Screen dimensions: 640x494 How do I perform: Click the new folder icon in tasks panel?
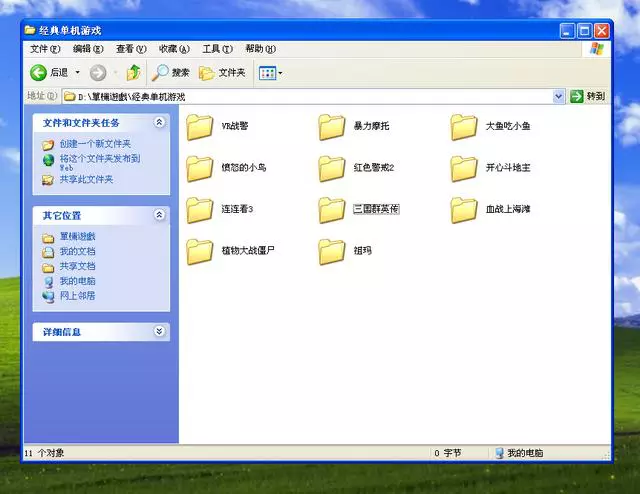48,145
